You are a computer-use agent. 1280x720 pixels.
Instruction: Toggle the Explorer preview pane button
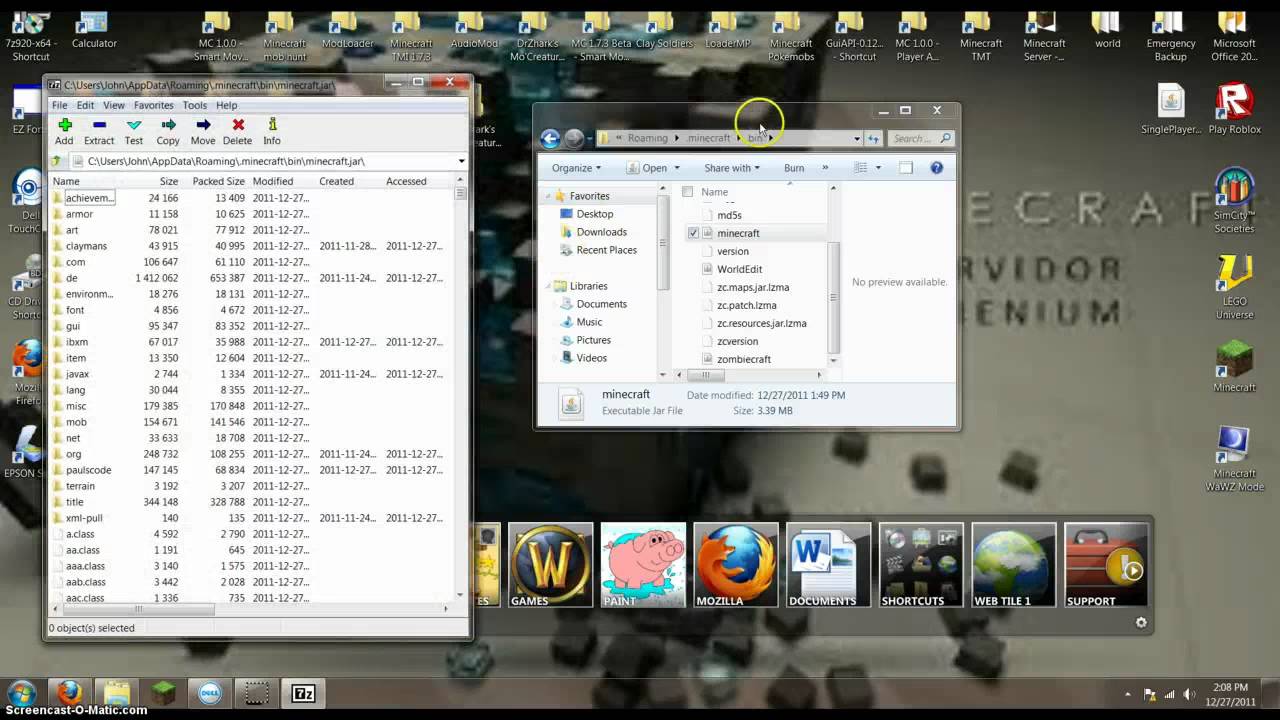coord(906,168)
